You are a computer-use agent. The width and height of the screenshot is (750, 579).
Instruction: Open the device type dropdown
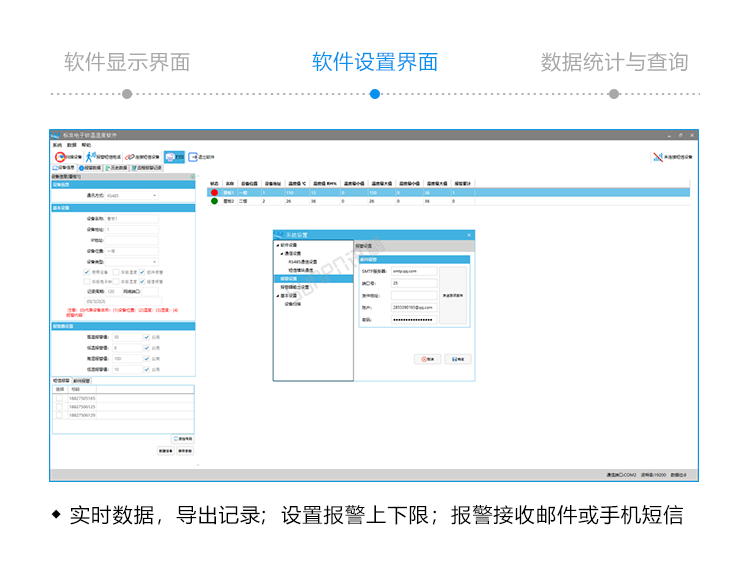pyautogui.click(x=154, y=261)
